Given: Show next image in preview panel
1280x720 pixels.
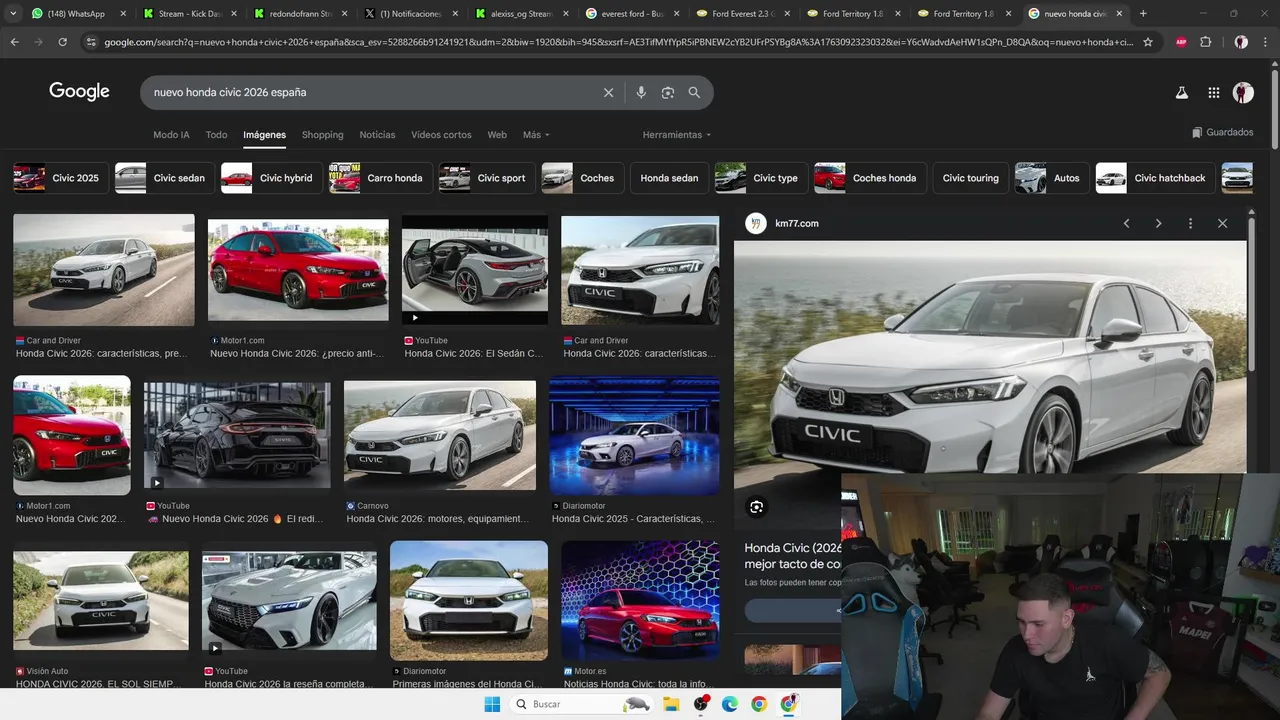Looking at the screenshot, I should (1158, 223).
